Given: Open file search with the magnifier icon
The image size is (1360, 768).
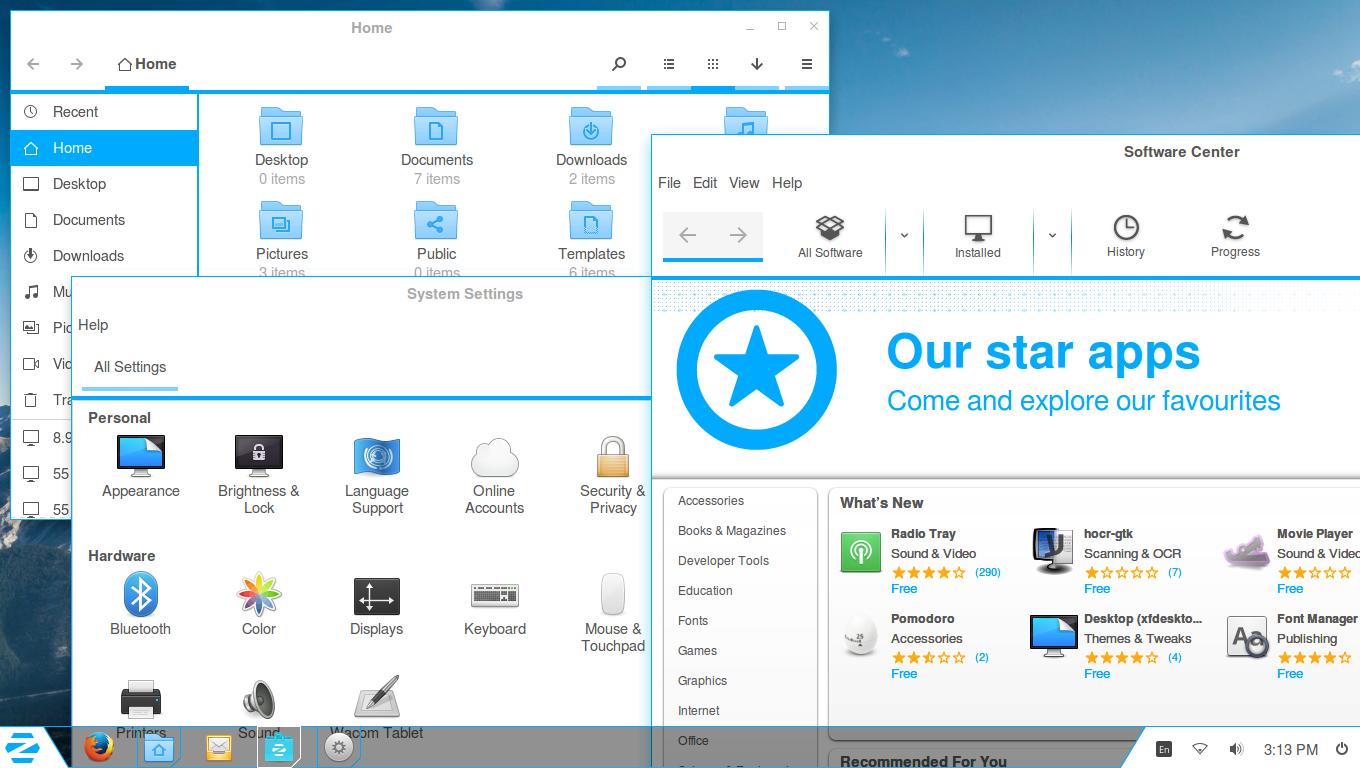Looking at the screenshot, I should [x=619, y=63].
